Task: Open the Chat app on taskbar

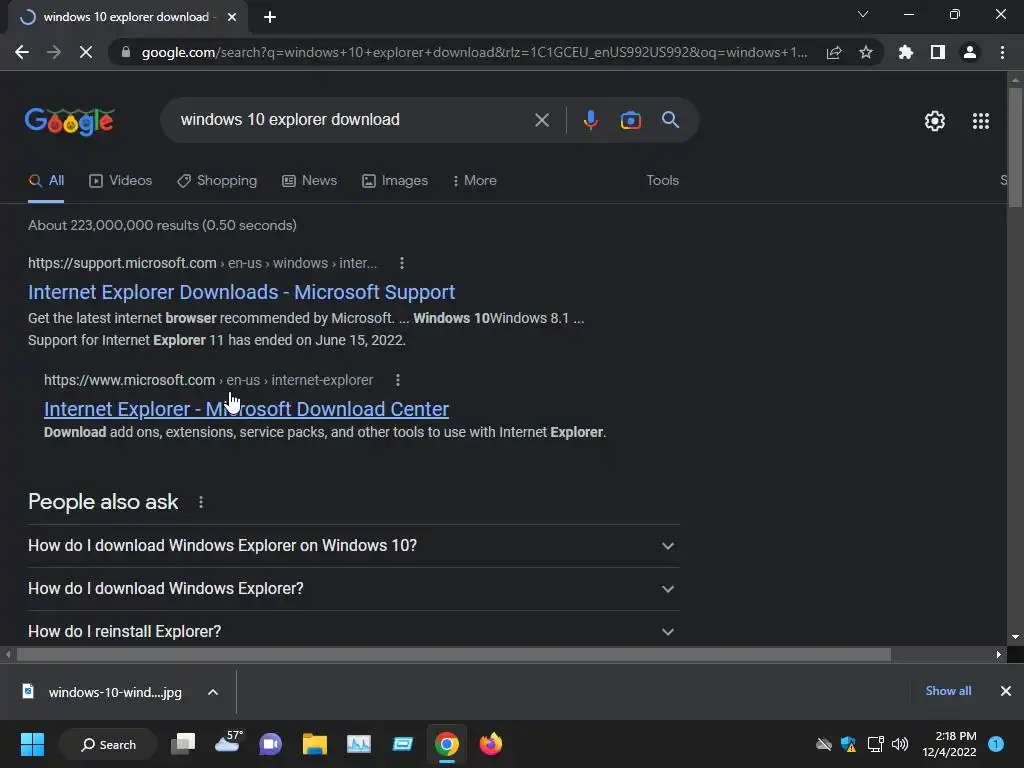Action: (270, 744)
